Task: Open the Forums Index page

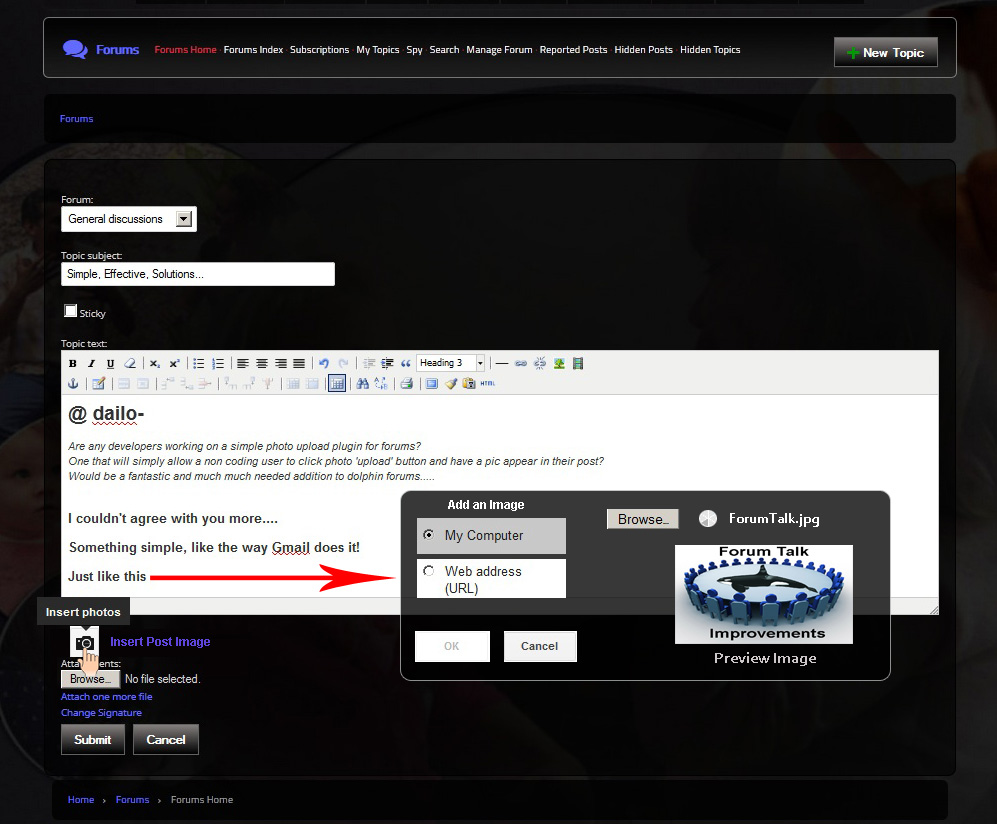Action: click(253, 49)
